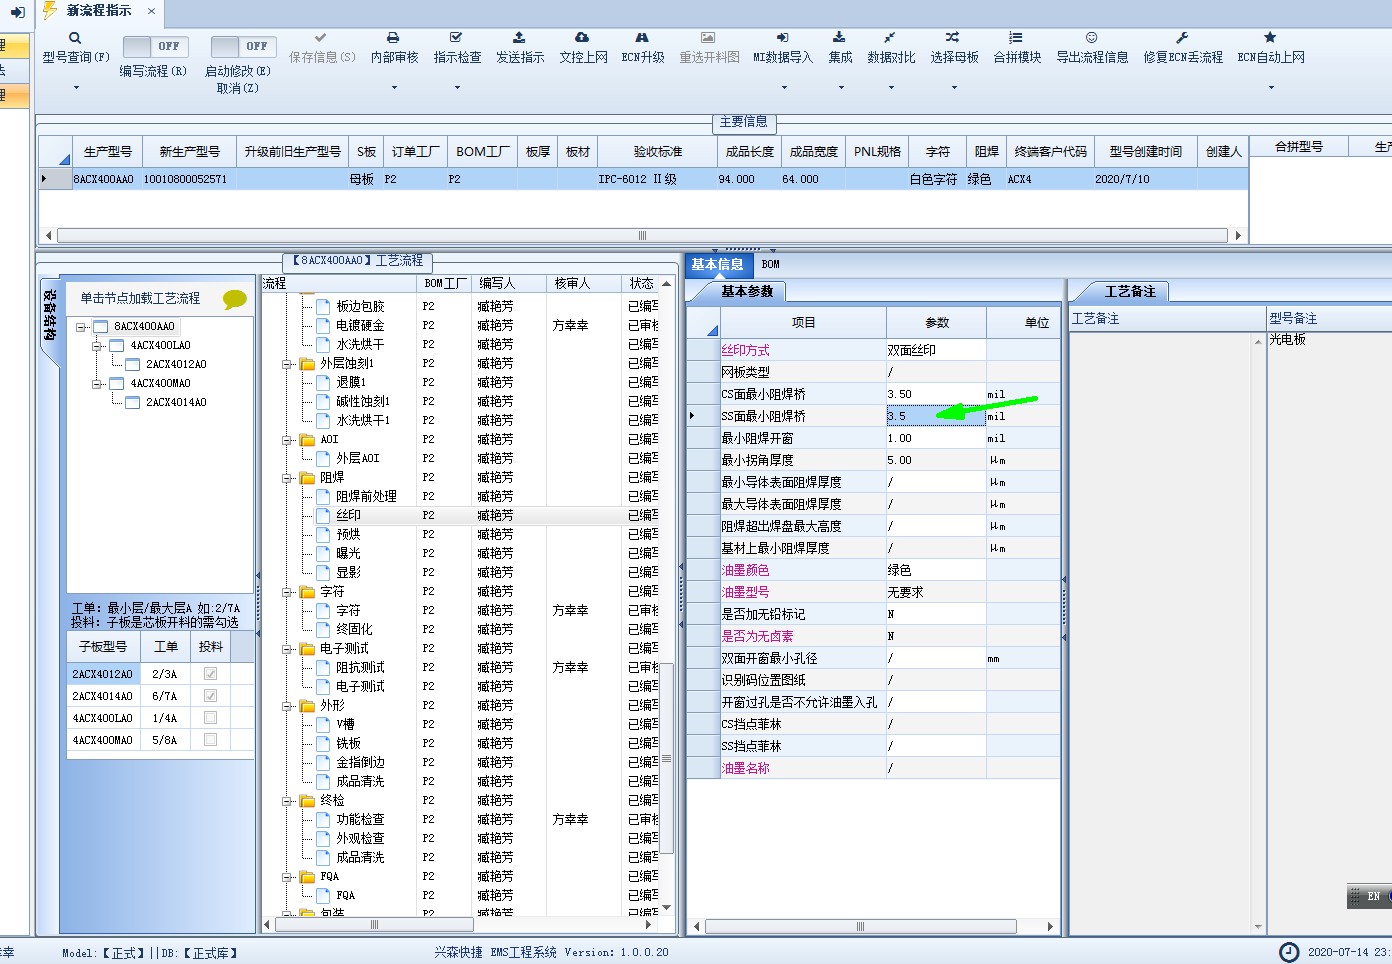Screen dimensions: 1392x964
Task: Select the 新流程指示 document tab
Action: (99, 11)
